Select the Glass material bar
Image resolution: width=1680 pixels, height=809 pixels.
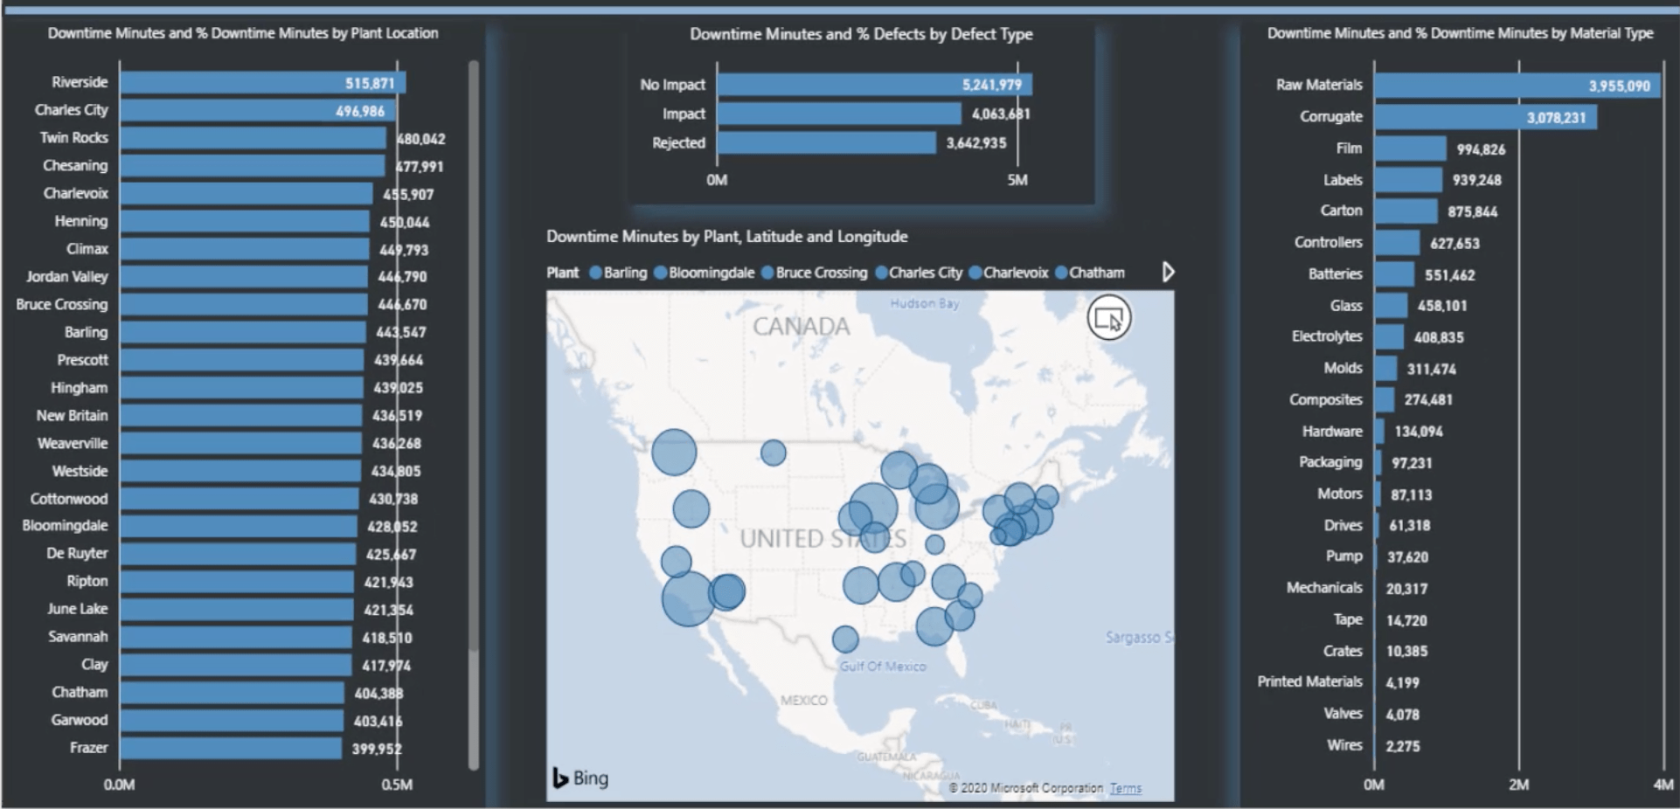click(1391, 306)
